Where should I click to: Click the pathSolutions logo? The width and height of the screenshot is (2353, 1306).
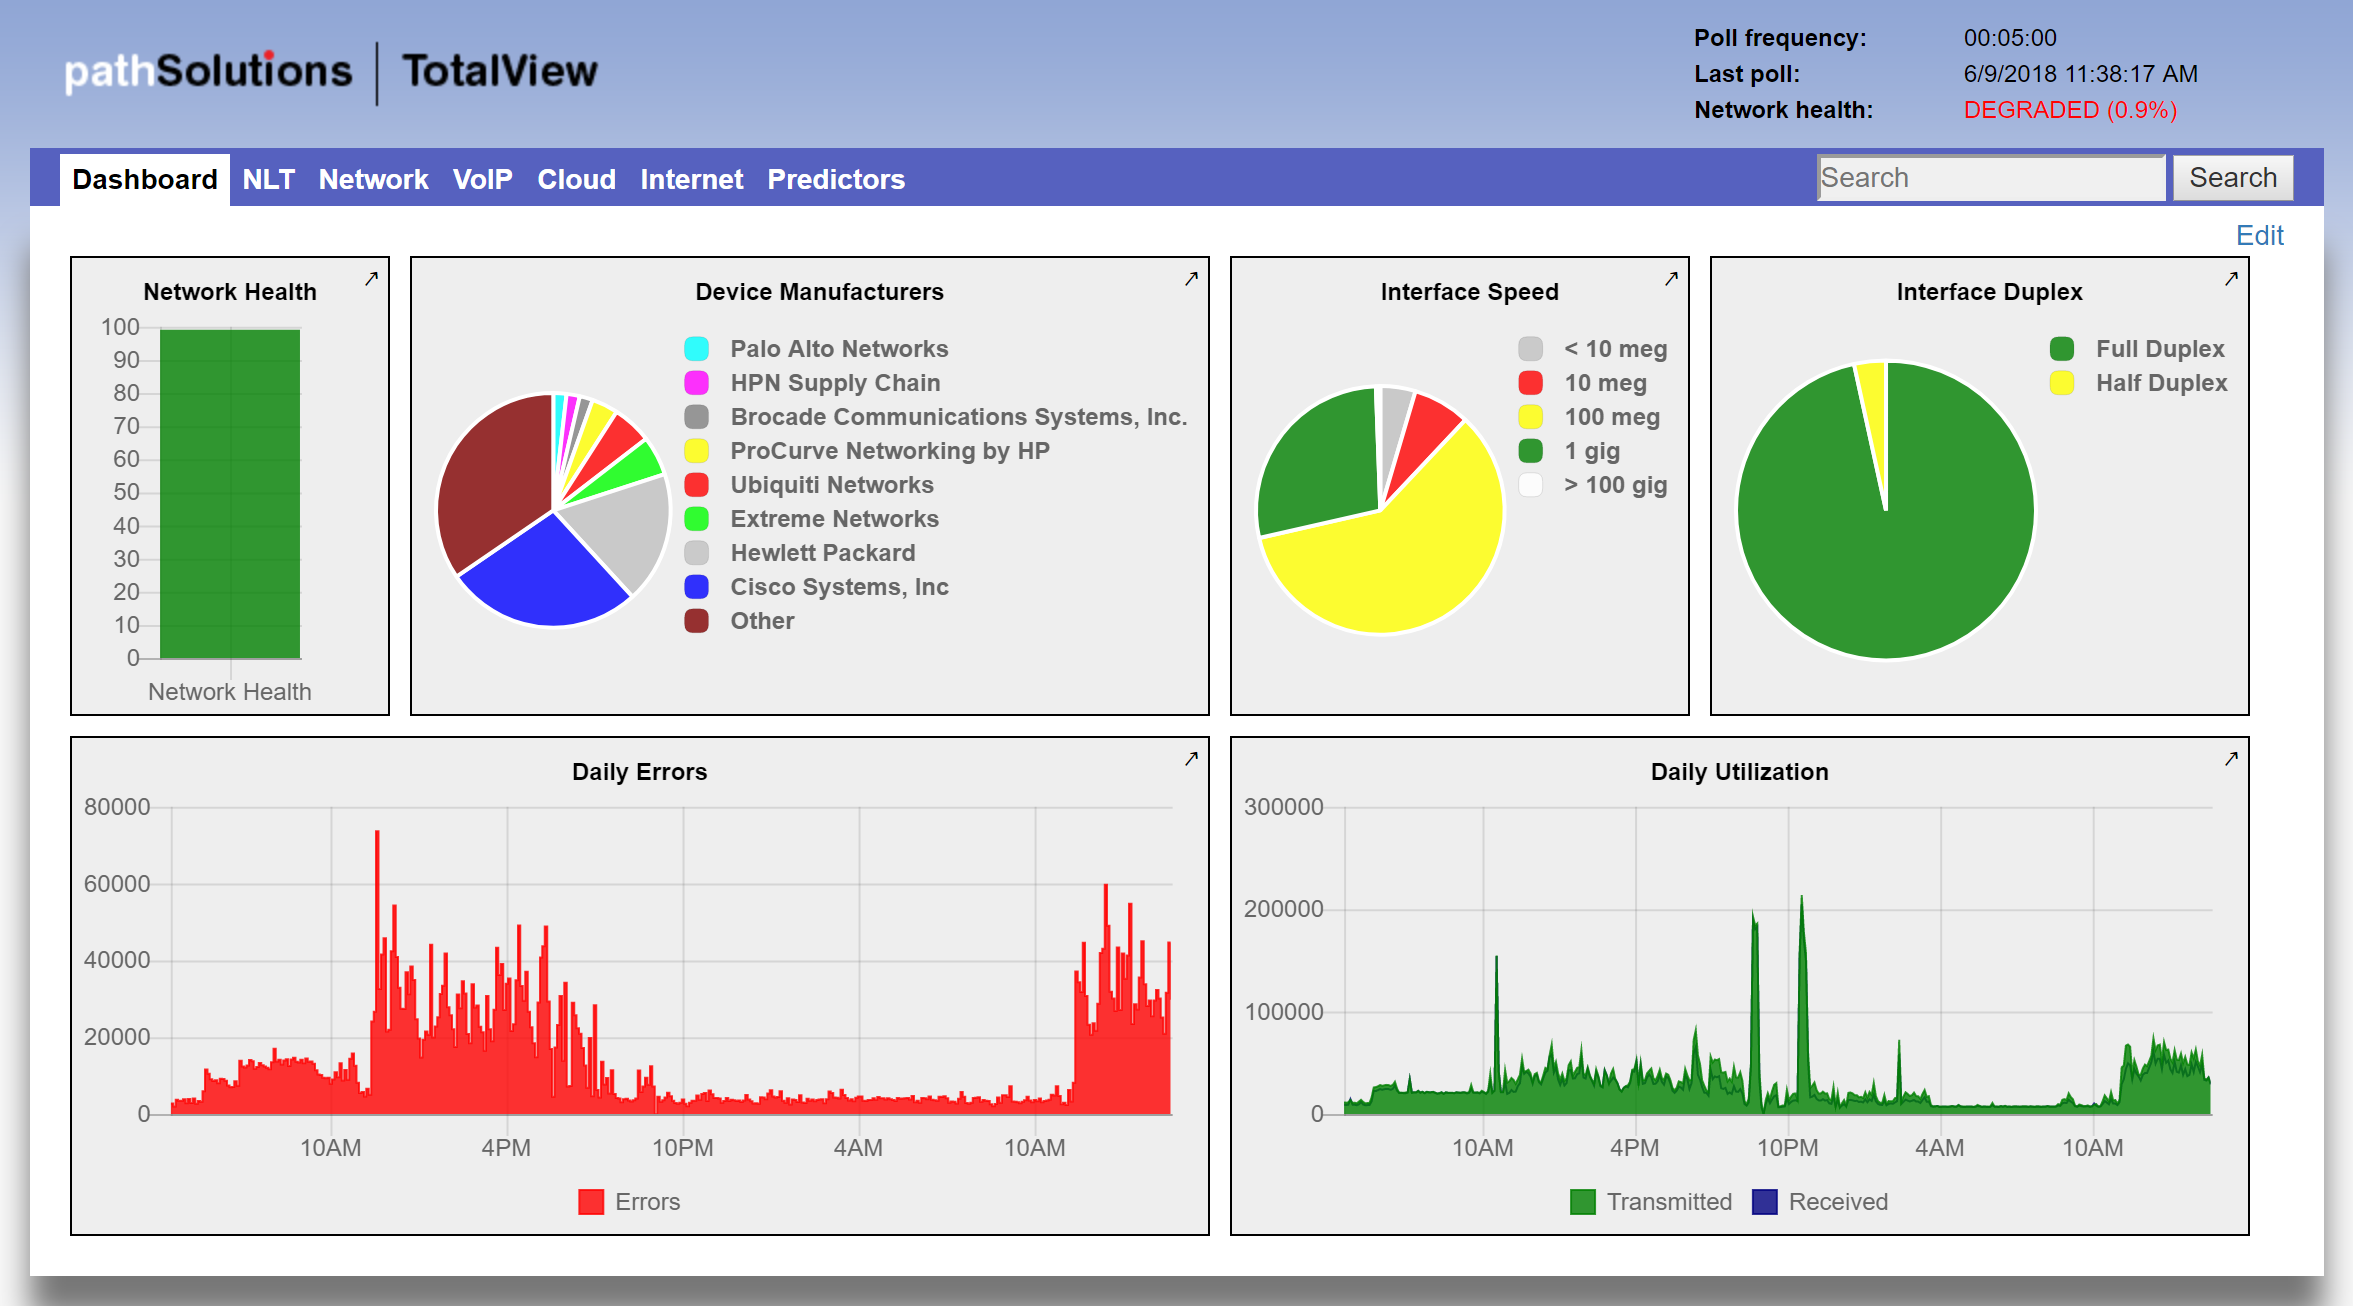[208, 70]
